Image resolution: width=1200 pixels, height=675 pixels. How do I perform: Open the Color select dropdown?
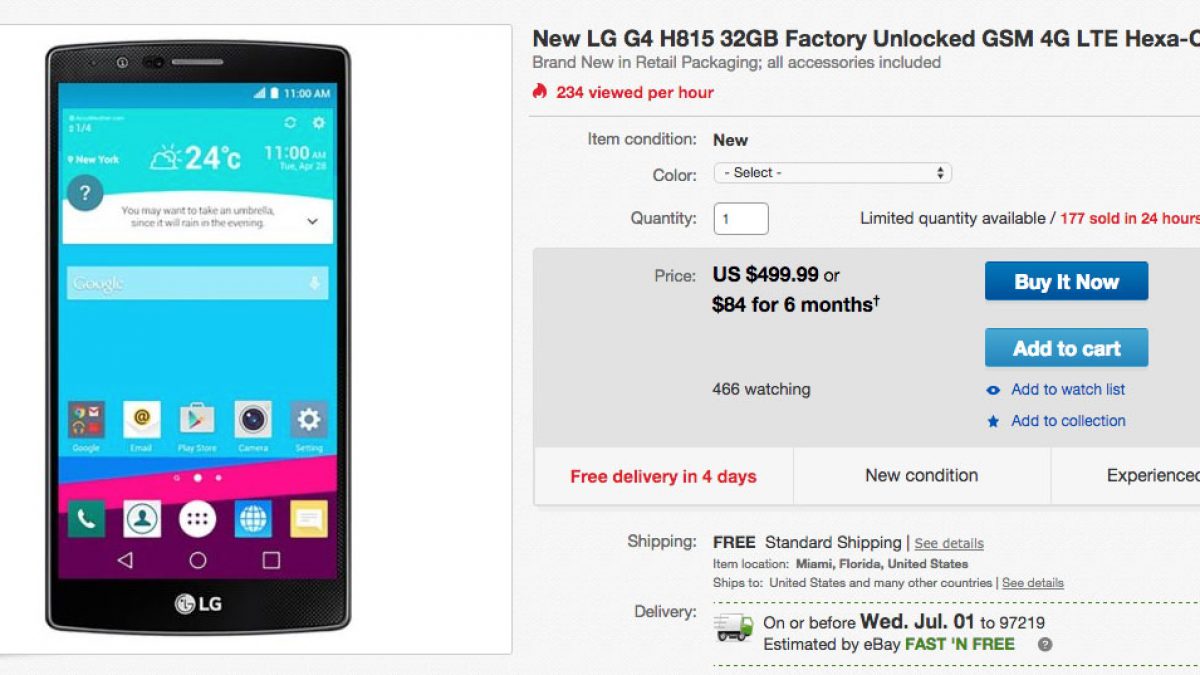832,173
